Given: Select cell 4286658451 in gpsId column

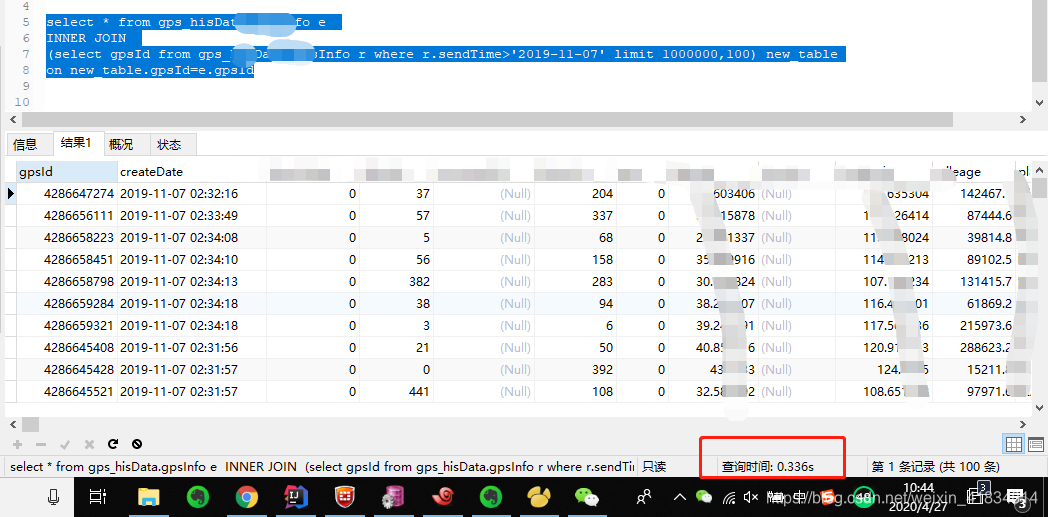Looking at the screenshot, I should (x=67, y=260).
